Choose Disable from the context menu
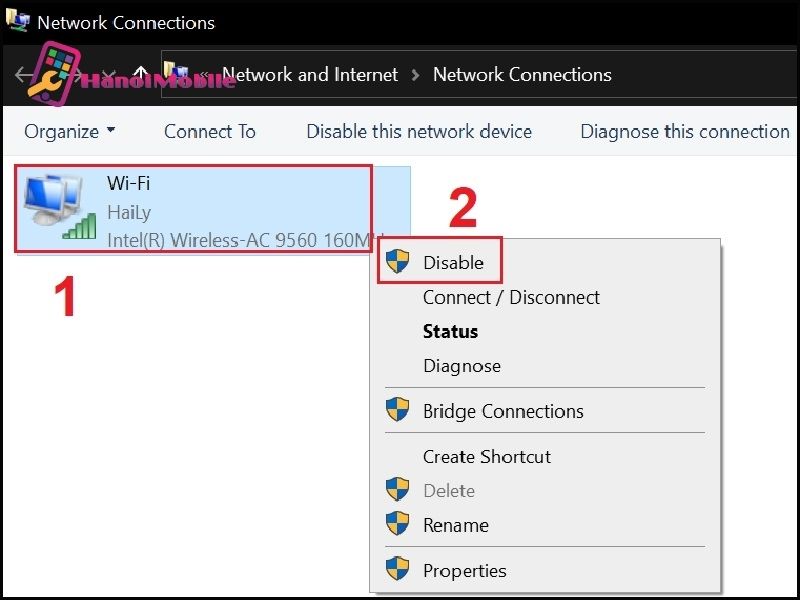This screenshot has height=600, width=800. (x=453, y=263)
